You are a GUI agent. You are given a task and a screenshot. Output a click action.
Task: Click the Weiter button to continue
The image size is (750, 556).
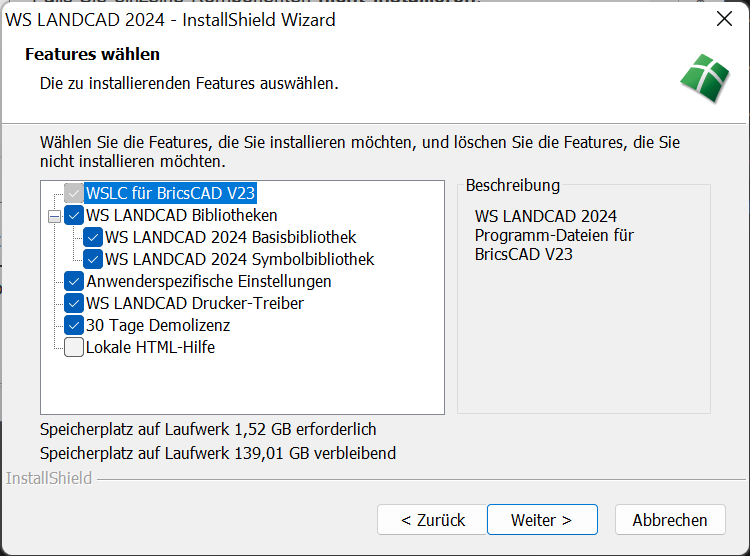point(541,520)
